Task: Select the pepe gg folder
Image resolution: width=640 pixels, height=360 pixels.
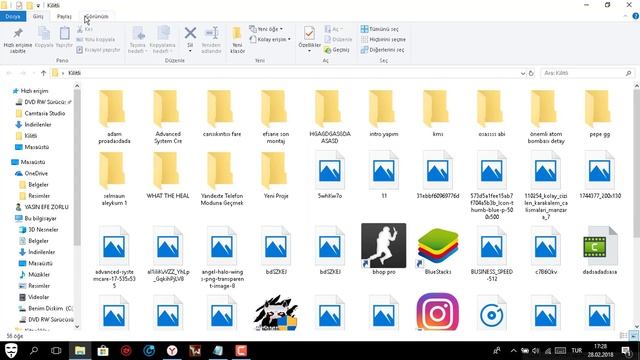Action: [x=600, y=113]
